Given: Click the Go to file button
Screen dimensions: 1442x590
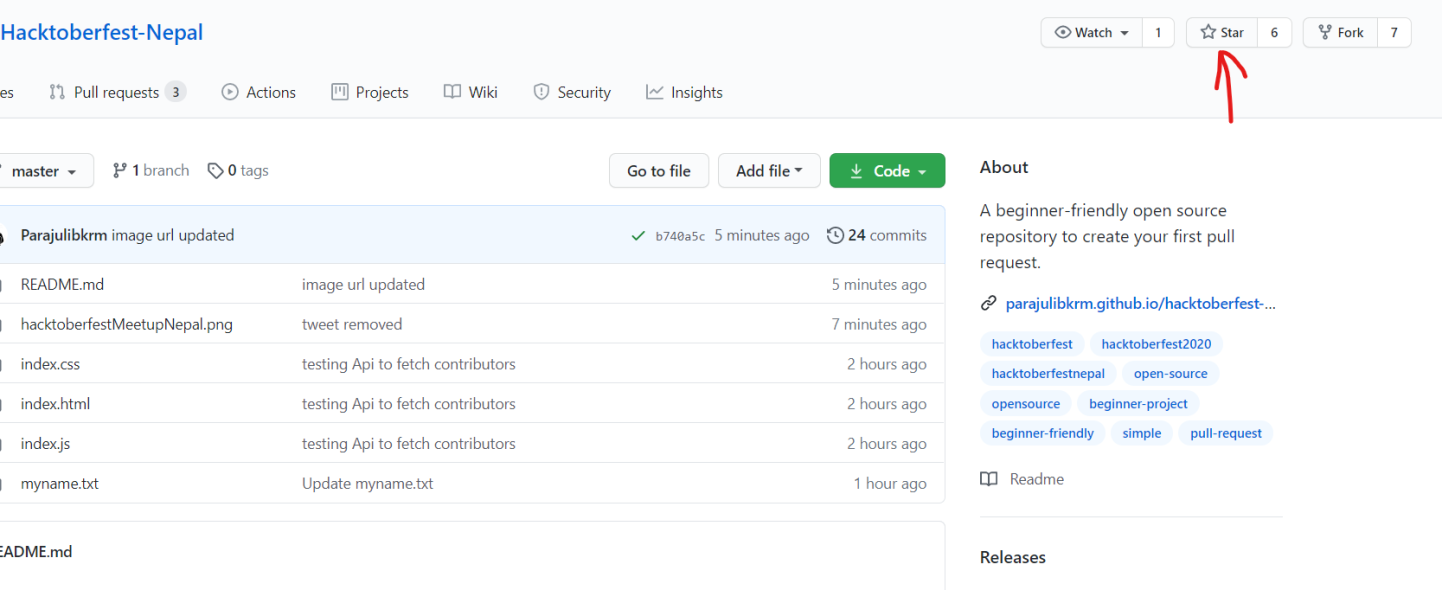Looking at the screenshot, I should pos(659,171).
